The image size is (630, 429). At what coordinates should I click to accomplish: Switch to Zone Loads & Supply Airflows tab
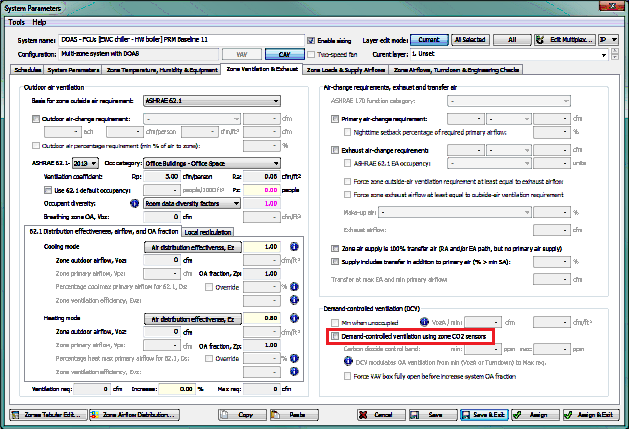[x=346, y=70]
